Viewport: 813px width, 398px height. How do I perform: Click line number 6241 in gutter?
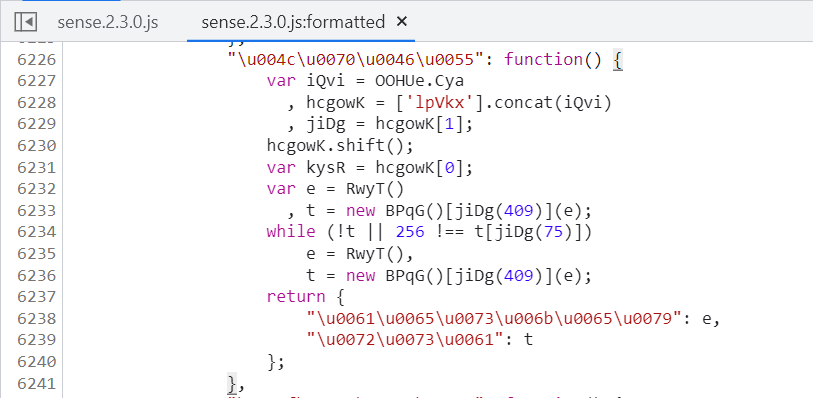[x=36, y=383]
